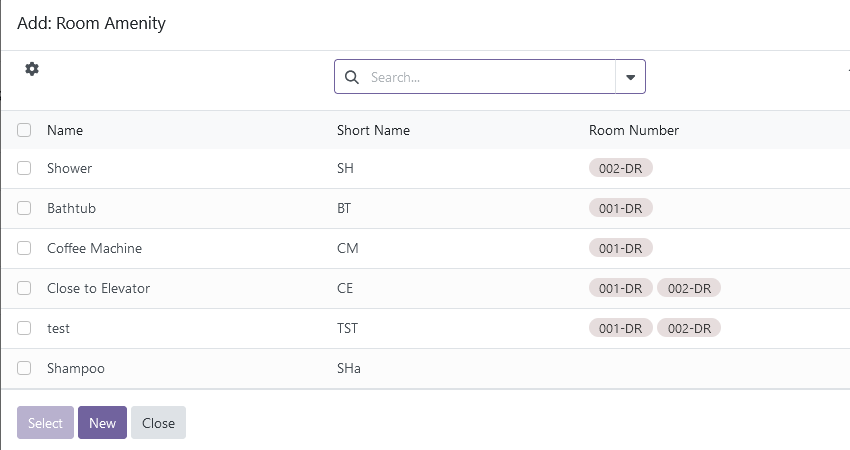The height and width of the screenshot is (450, 850).
Task: Click the Close button
Action: pyautogui.click(x=158, y=423)
